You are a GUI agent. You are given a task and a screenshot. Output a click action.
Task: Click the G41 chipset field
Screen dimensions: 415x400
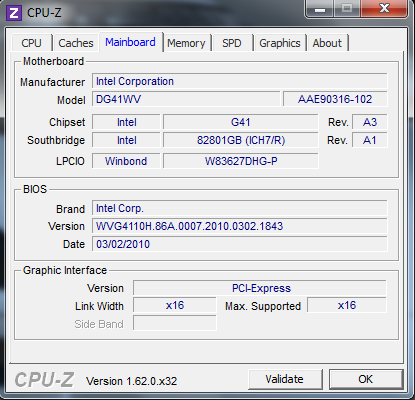pyautogui.click(x=240, y=122)
